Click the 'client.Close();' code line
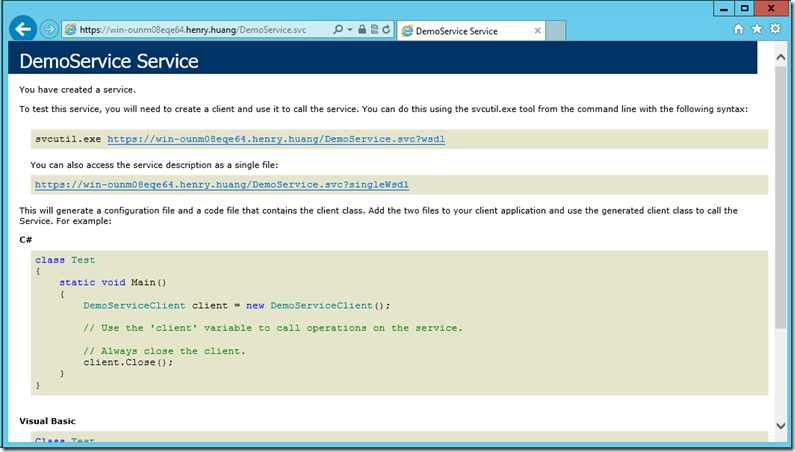The width and height of the screenshot is (795, 452). 128,362
